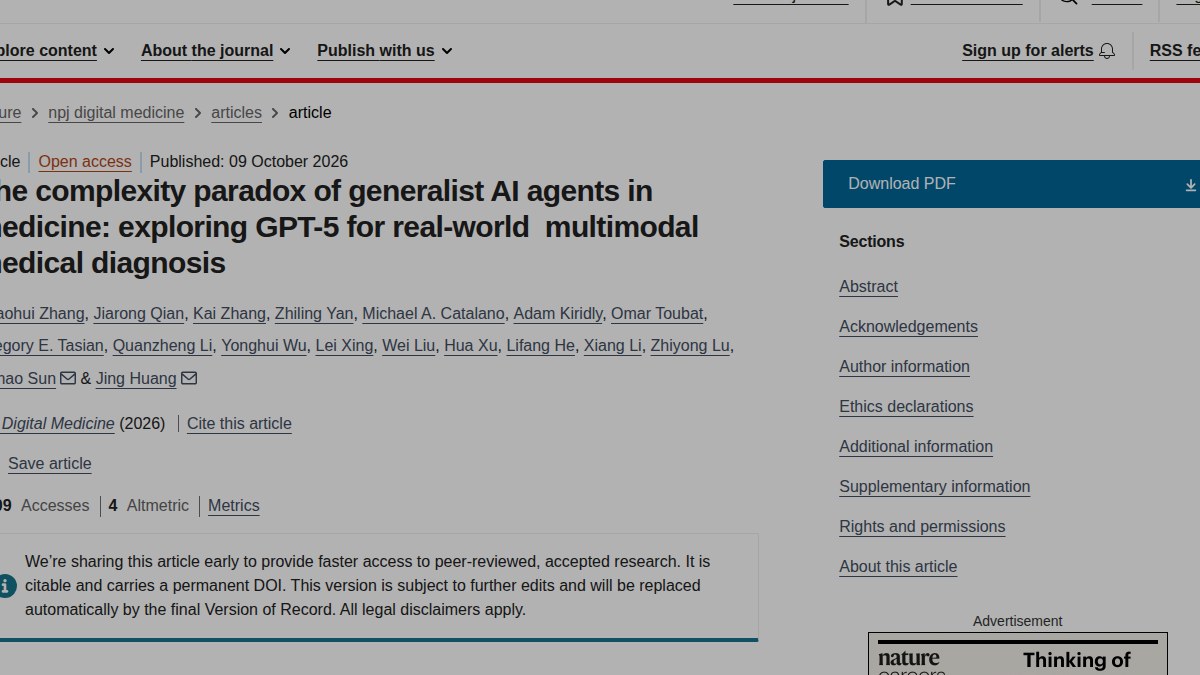This screenshot has width=1200, height=675.
Task: Click the Open access link
Action: coord(85,162)
